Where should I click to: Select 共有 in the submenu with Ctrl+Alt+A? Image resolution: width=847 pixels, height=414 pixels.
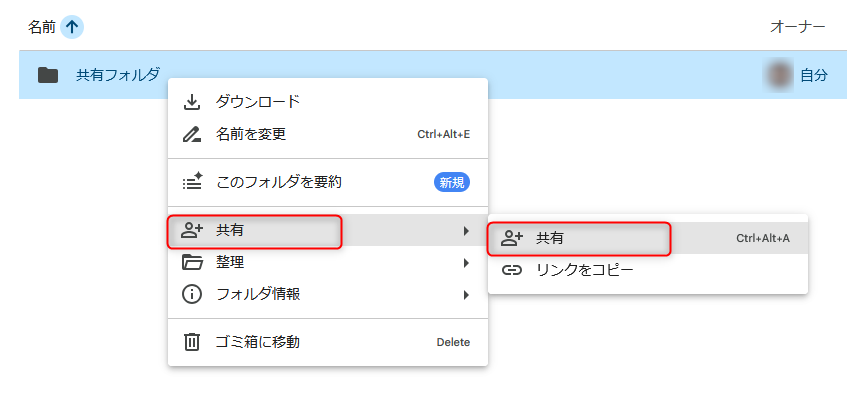(550, 238)
